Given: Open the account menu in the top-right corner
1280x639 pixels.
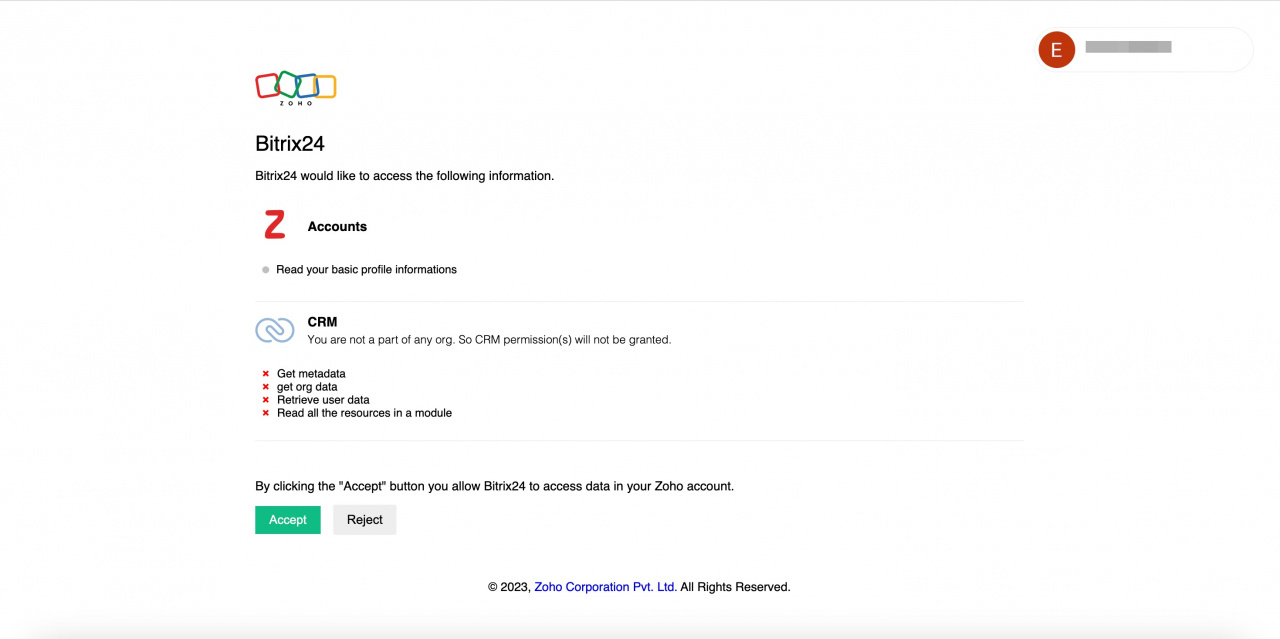Looking at the screenshot, I should [x=1144, y=49].
